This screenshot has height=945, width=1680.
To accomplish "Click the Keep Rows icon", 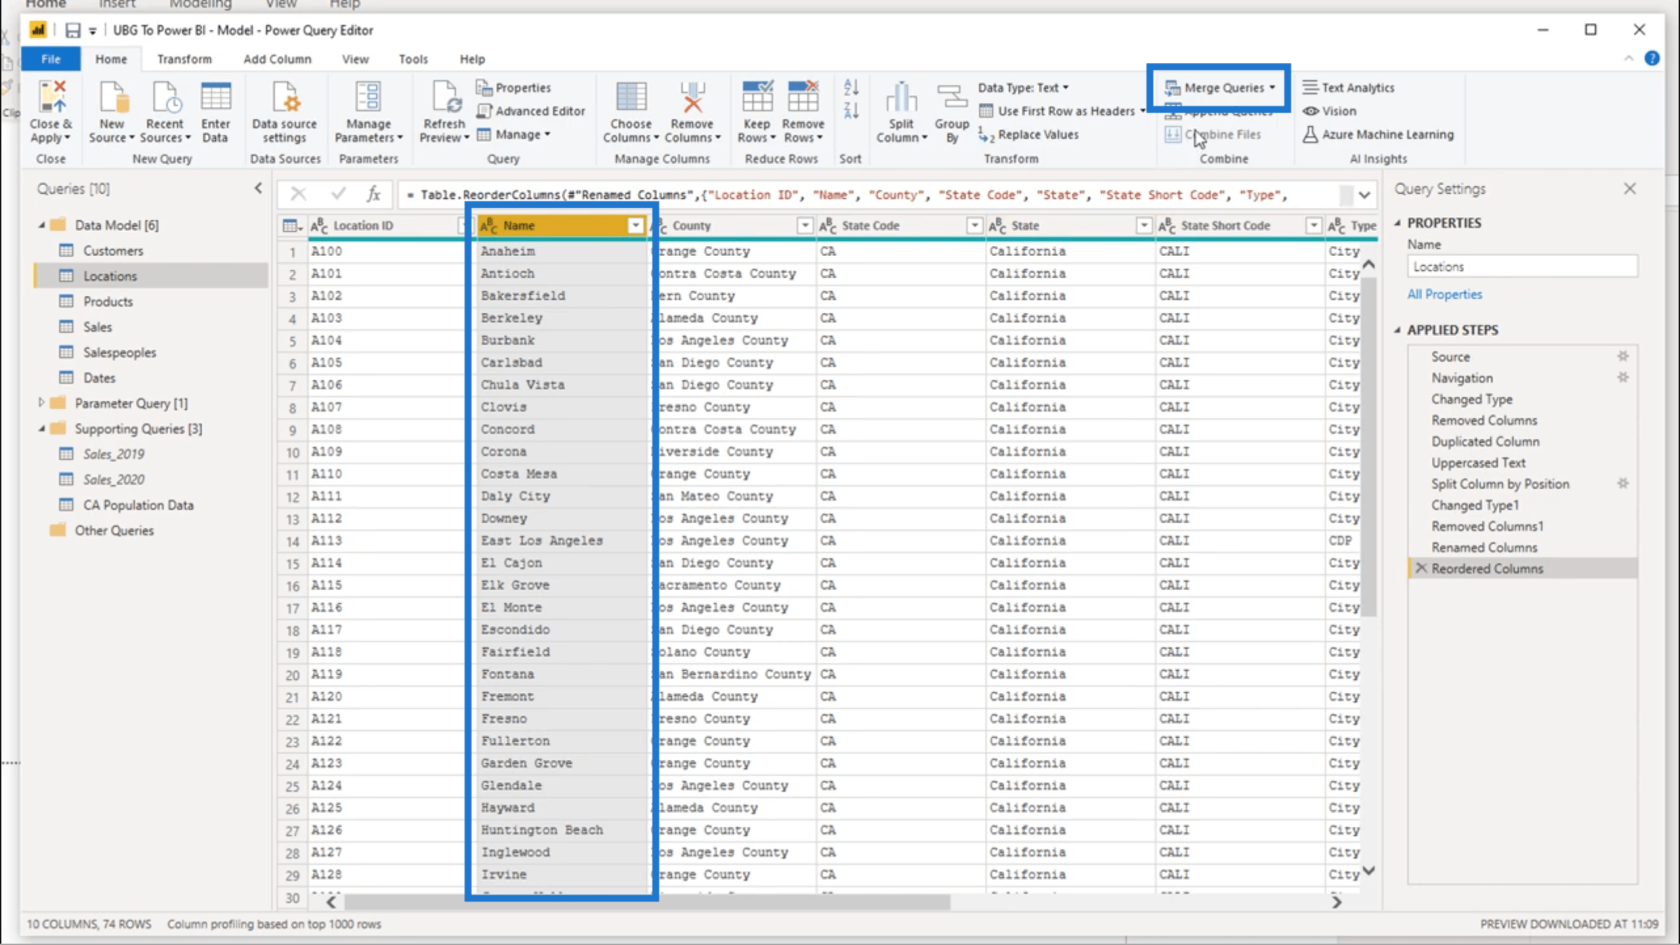I will tap(757, 98).
